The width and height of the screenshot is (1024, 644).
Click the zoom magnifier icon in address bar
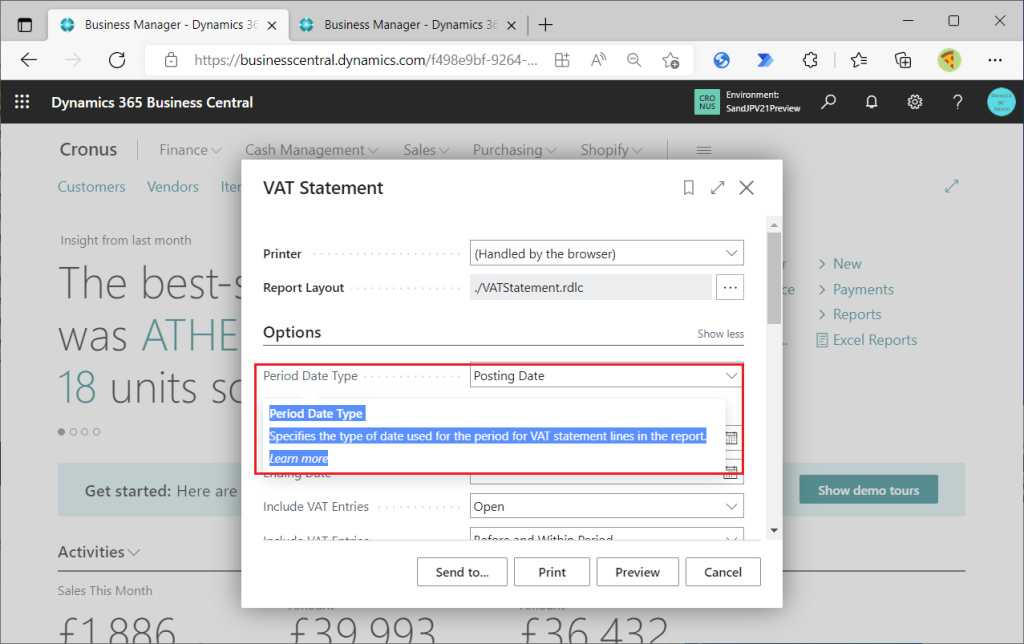pyautogui.click(x=633, y=60)
